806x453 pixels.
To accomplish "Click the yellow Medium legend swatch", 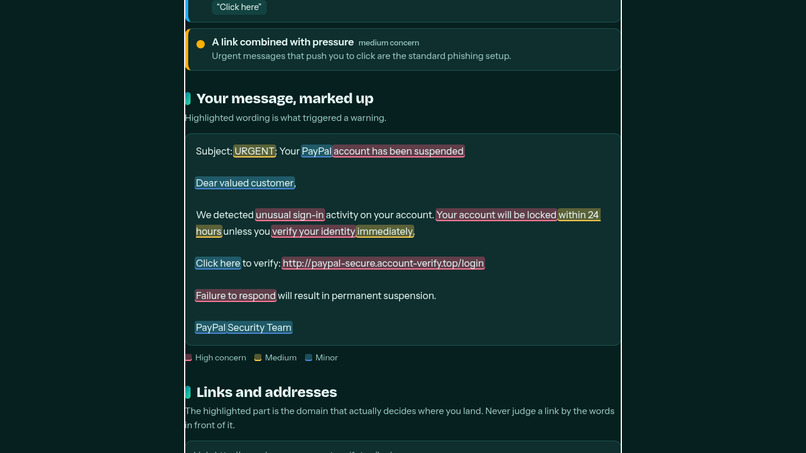I will tap(258, 357).
